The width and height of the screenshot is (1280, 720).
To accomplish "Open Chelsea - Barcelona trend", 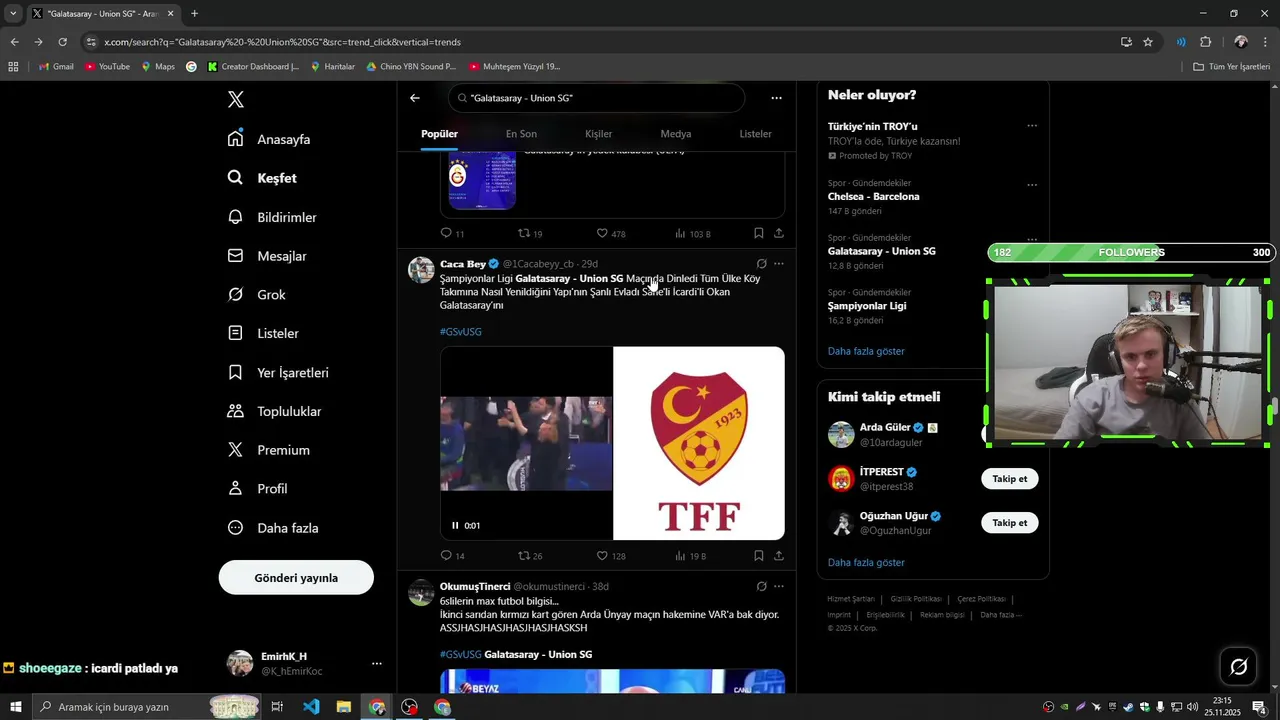I will click(x=873, y=197).
